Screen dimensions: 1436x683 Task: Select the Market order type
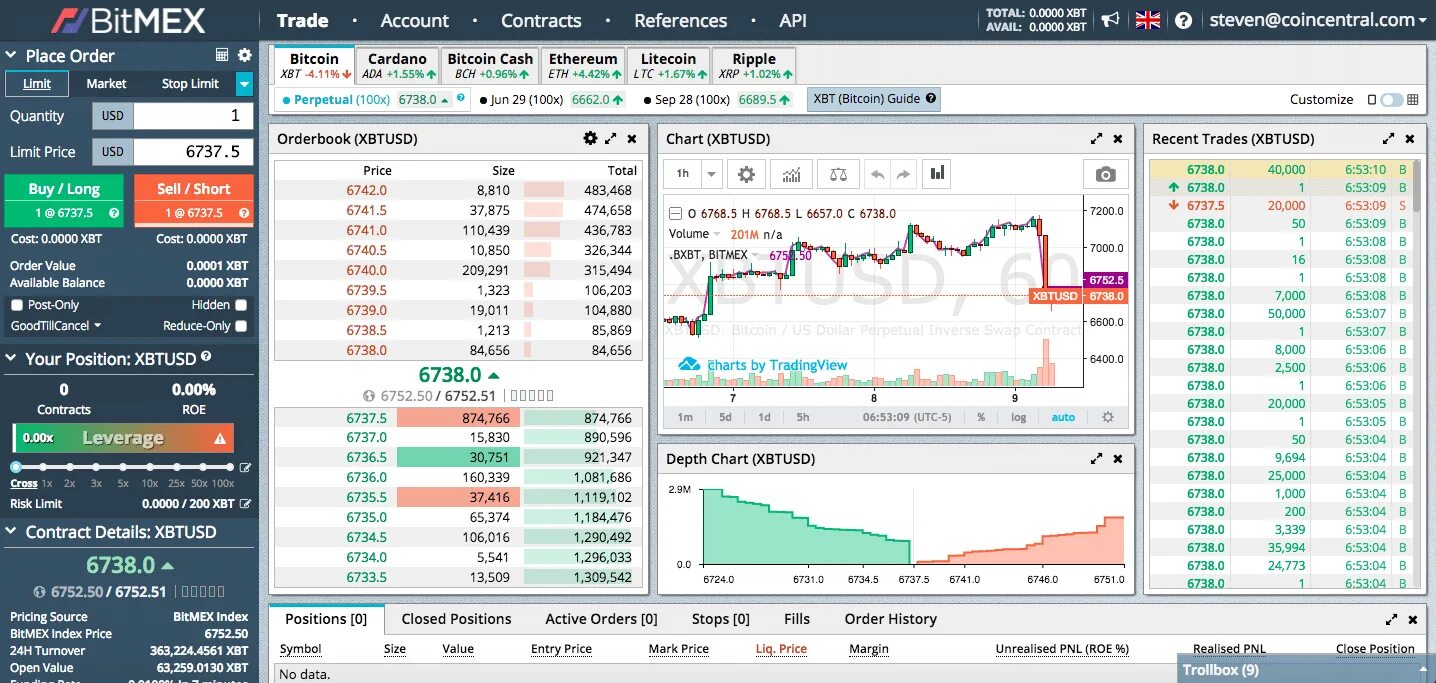pyautogui.click(x=106, y=84)
